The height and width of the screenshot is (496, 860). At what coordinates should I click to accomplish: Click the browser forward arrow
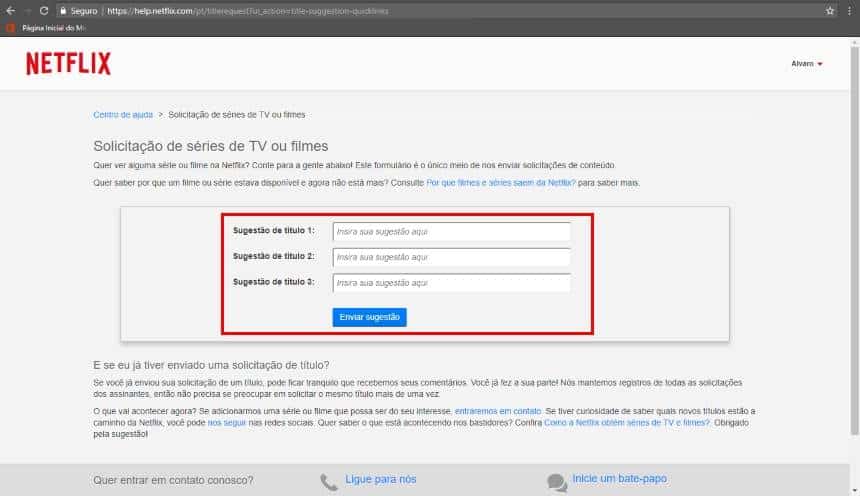point(27,10)
